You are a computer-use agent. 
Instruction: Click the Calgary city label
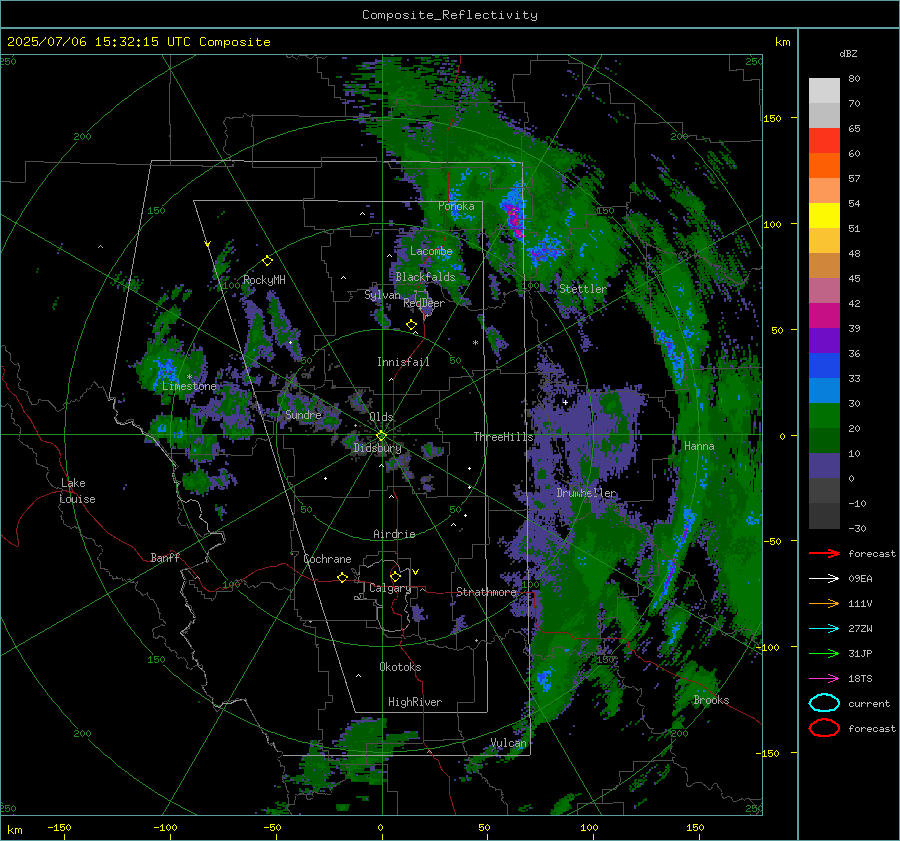(x=390, y=588)
